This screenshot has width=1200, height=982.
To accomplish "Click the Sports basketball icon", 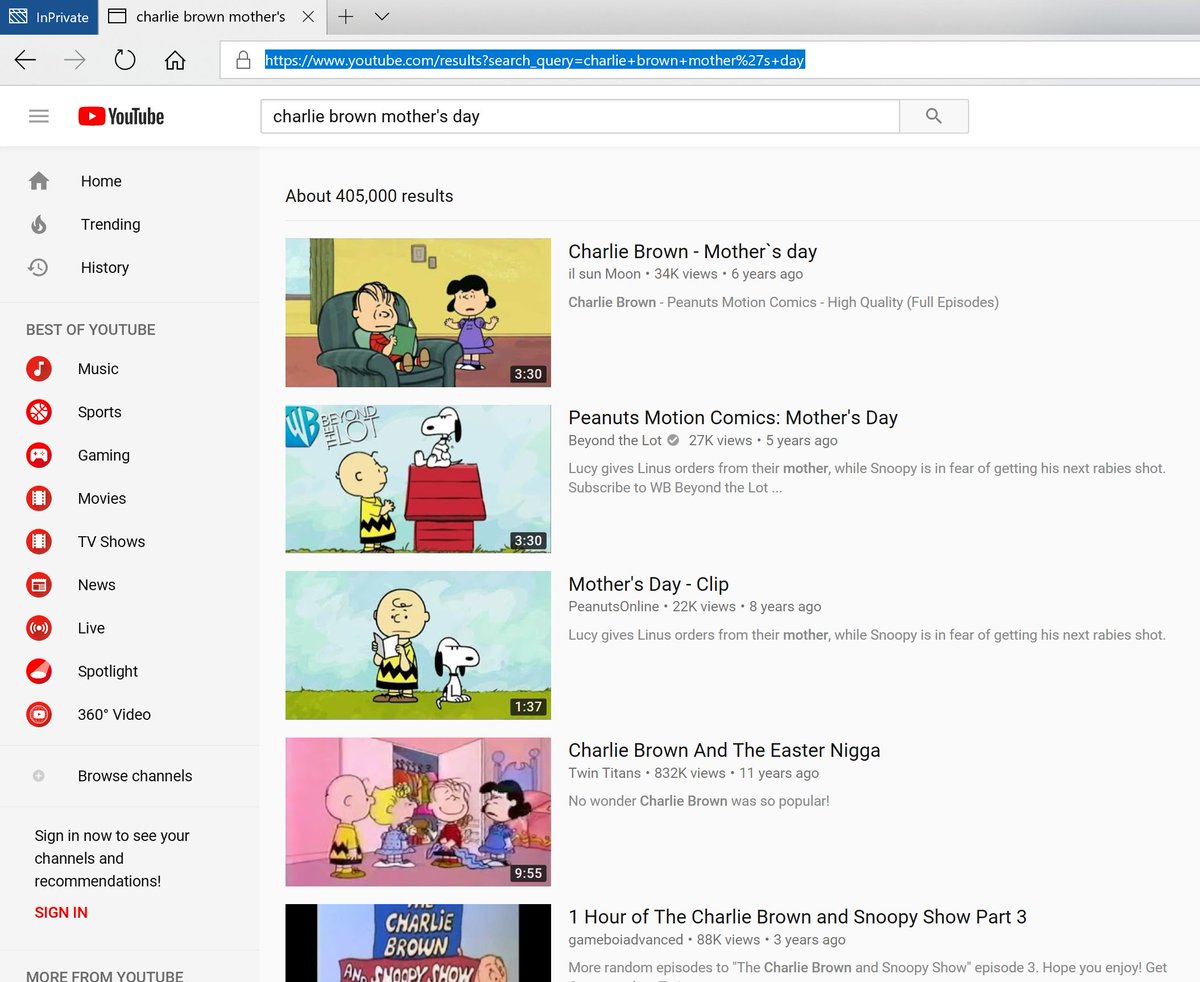I will point(39,412).
